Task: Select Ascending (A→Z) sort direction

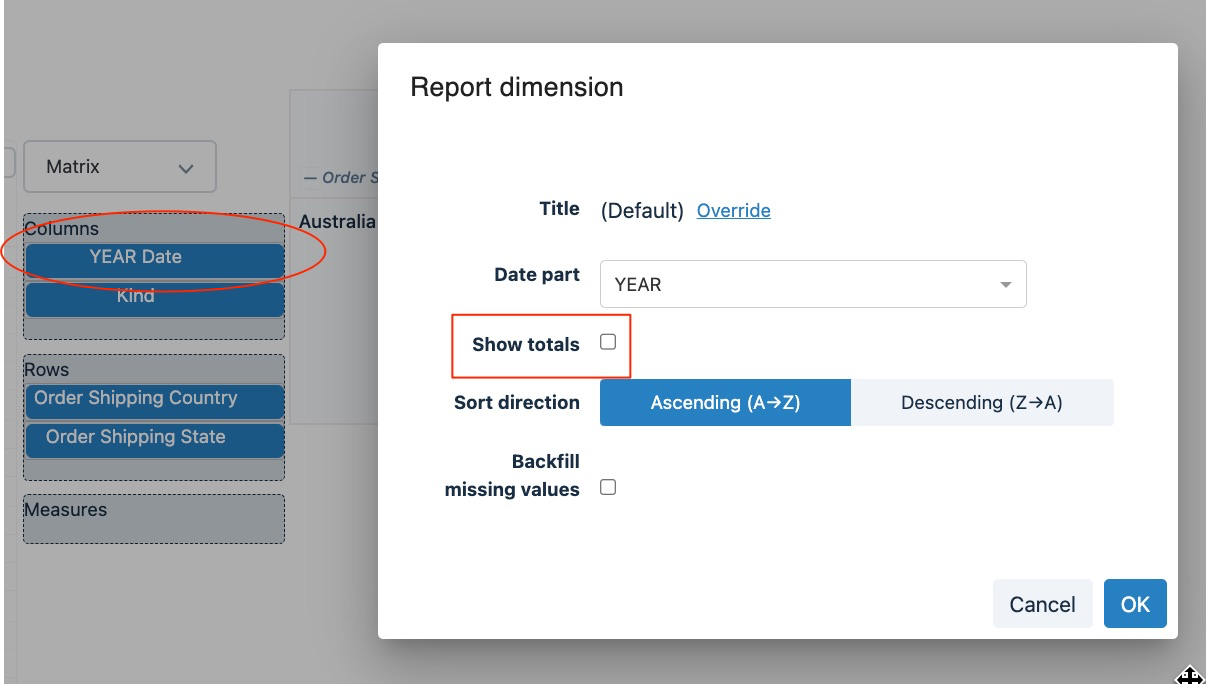Action: (724, 402)
